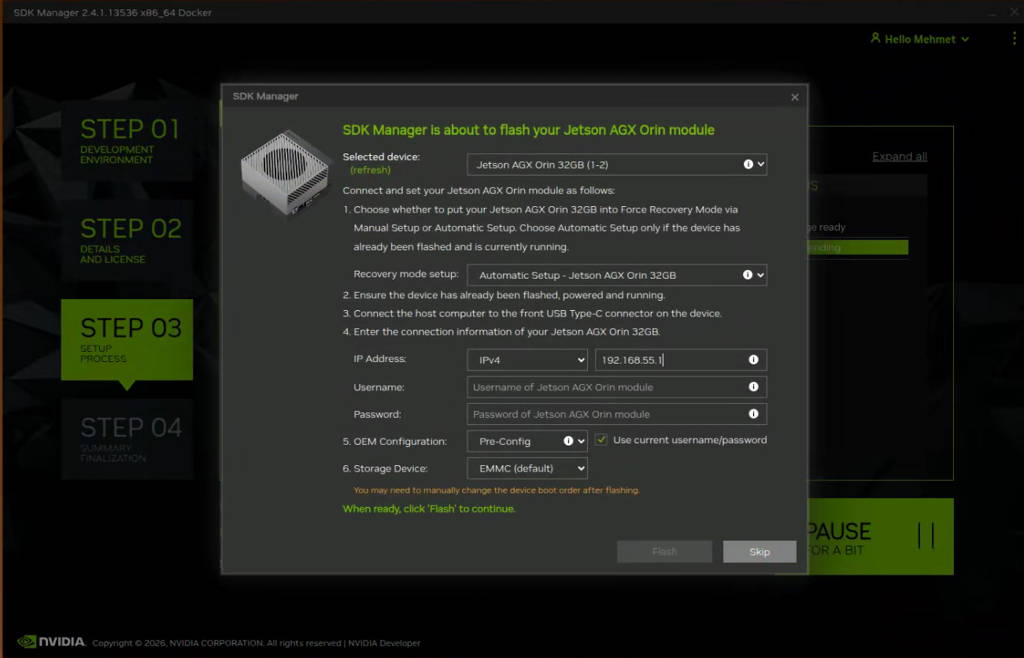Click the Jetson AGX Orin device image
The width and height of the screenshot is (1024, 658).
(x=285, y=173)
